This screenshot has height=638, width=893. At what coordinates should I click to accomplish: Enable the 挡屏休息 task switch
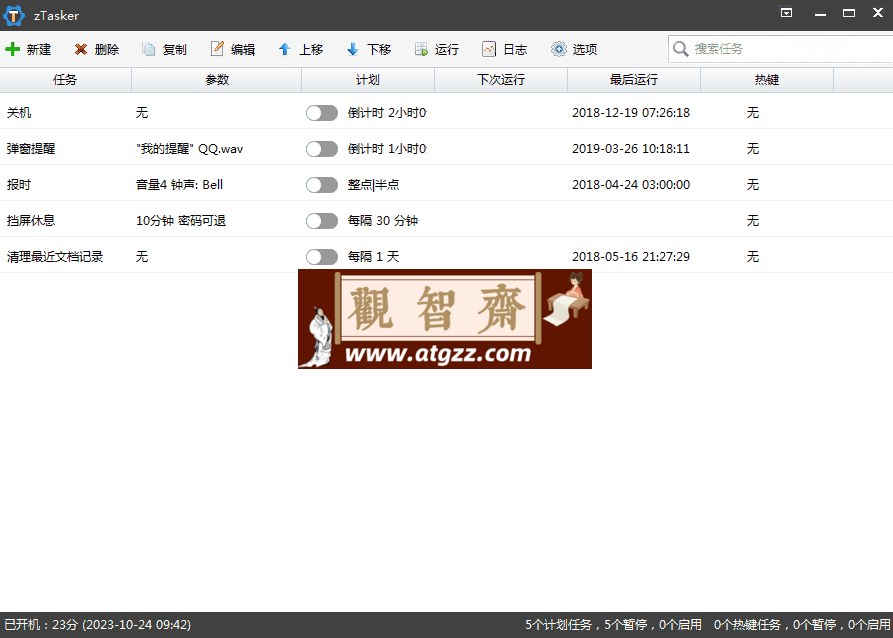(322, 220)
